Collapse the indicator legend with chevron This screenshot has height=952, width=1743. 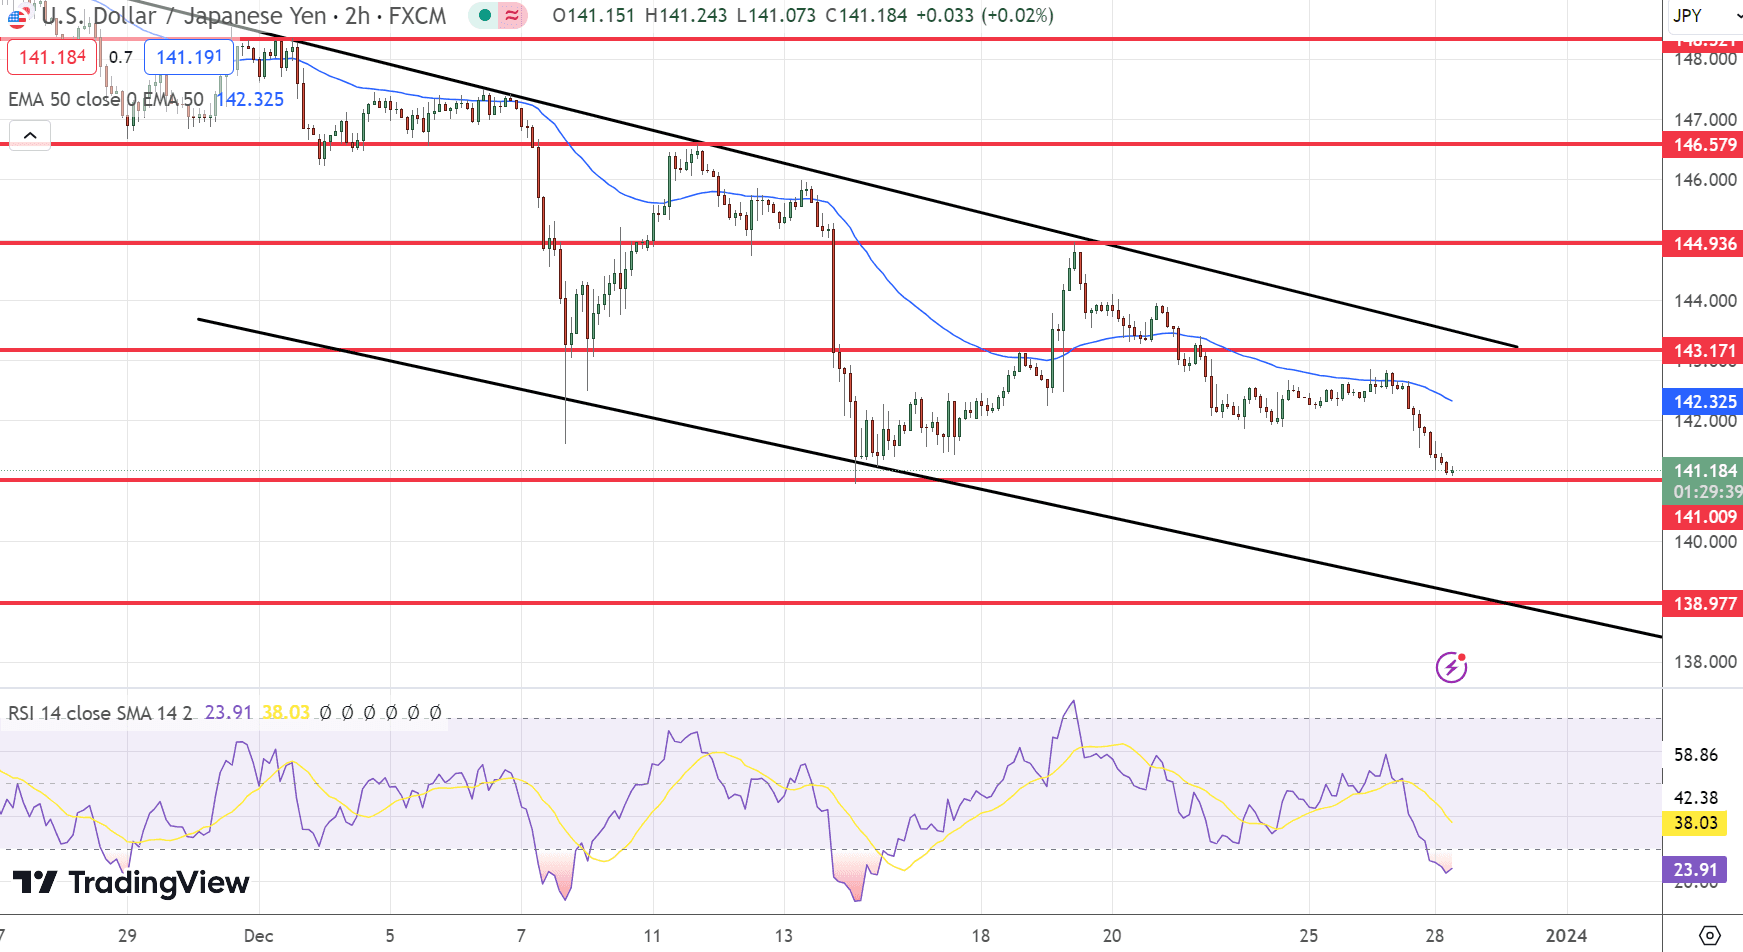click(x=30, y=135)
